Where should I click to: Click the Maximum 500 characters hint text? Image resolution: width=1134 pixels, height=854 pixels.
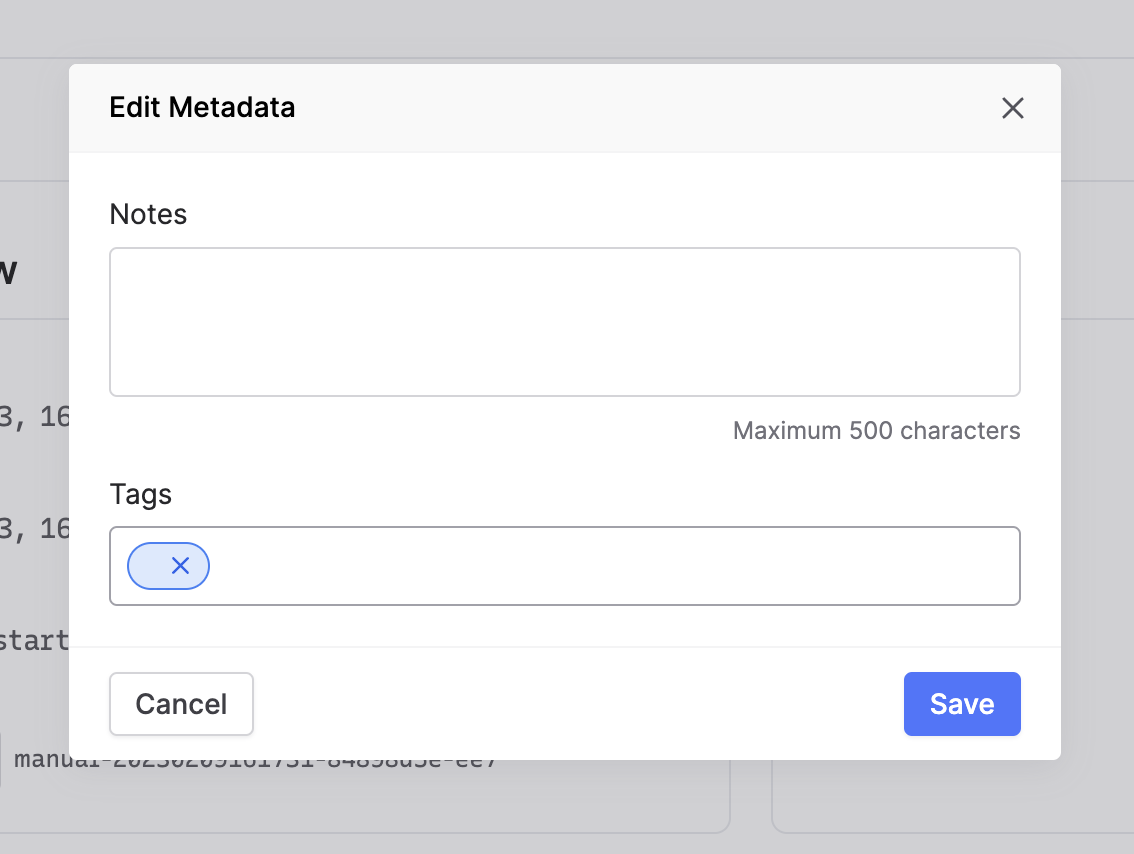[x=877, y=431]
